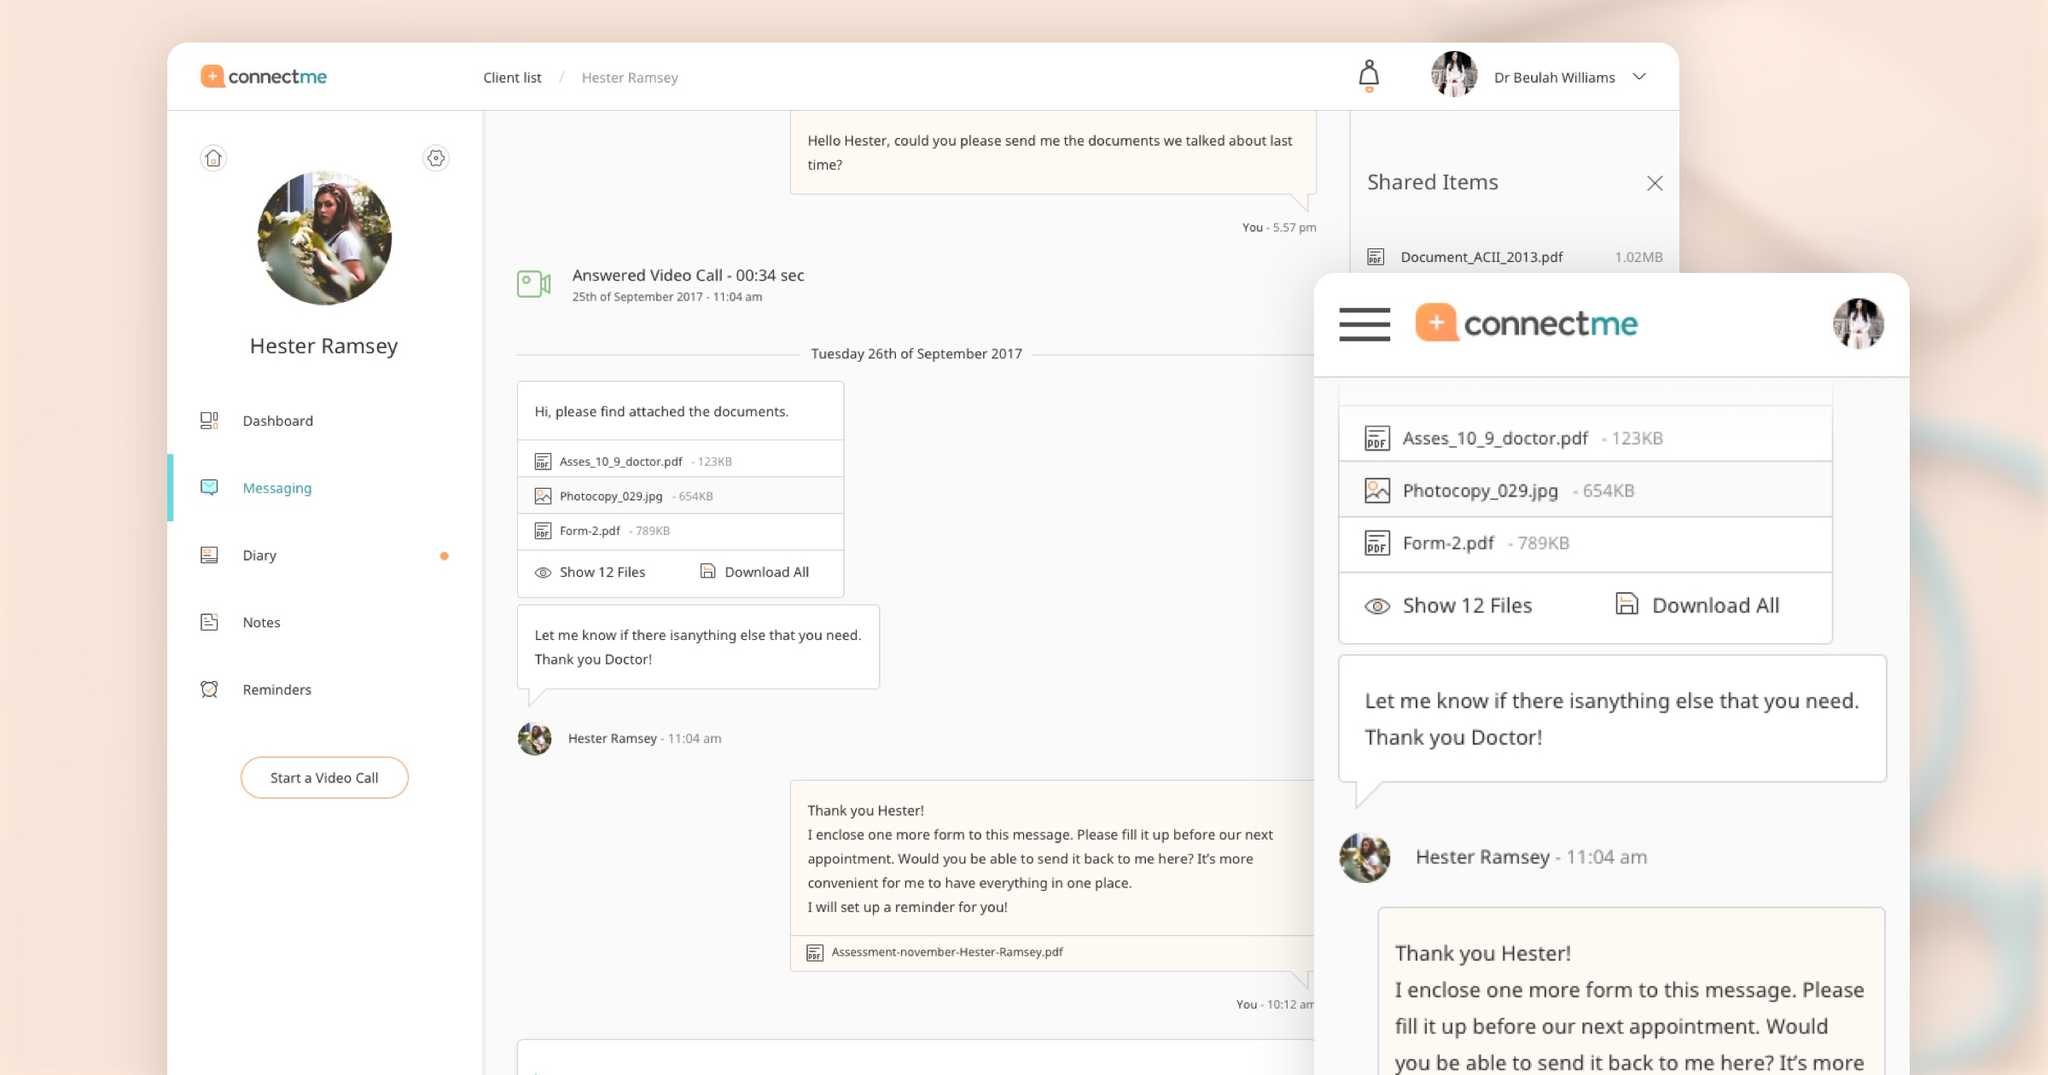2048x1075 pixels.
Task: Open the Dashboard menu item
Action: point(277,421)
